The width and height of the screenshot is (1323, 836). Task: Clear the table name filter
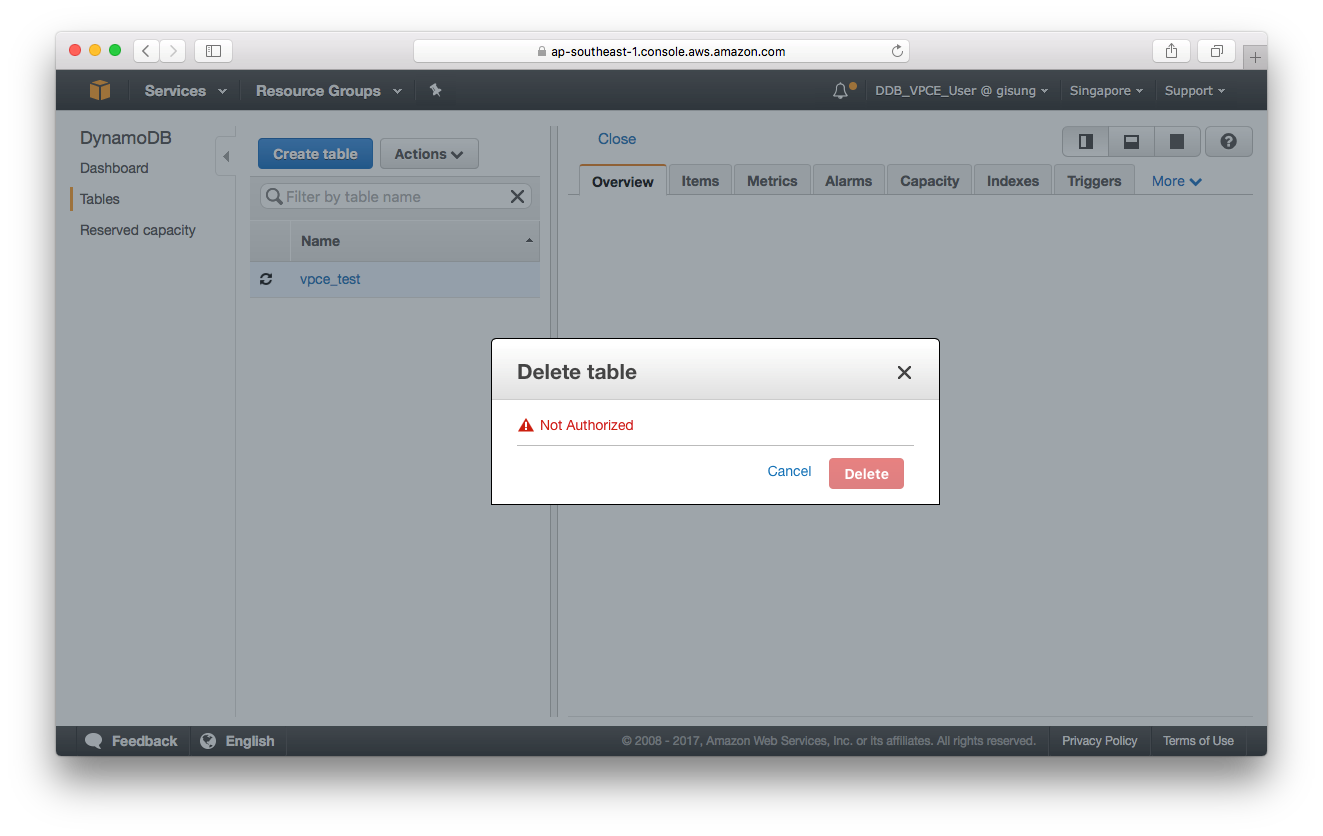point(517,197)
